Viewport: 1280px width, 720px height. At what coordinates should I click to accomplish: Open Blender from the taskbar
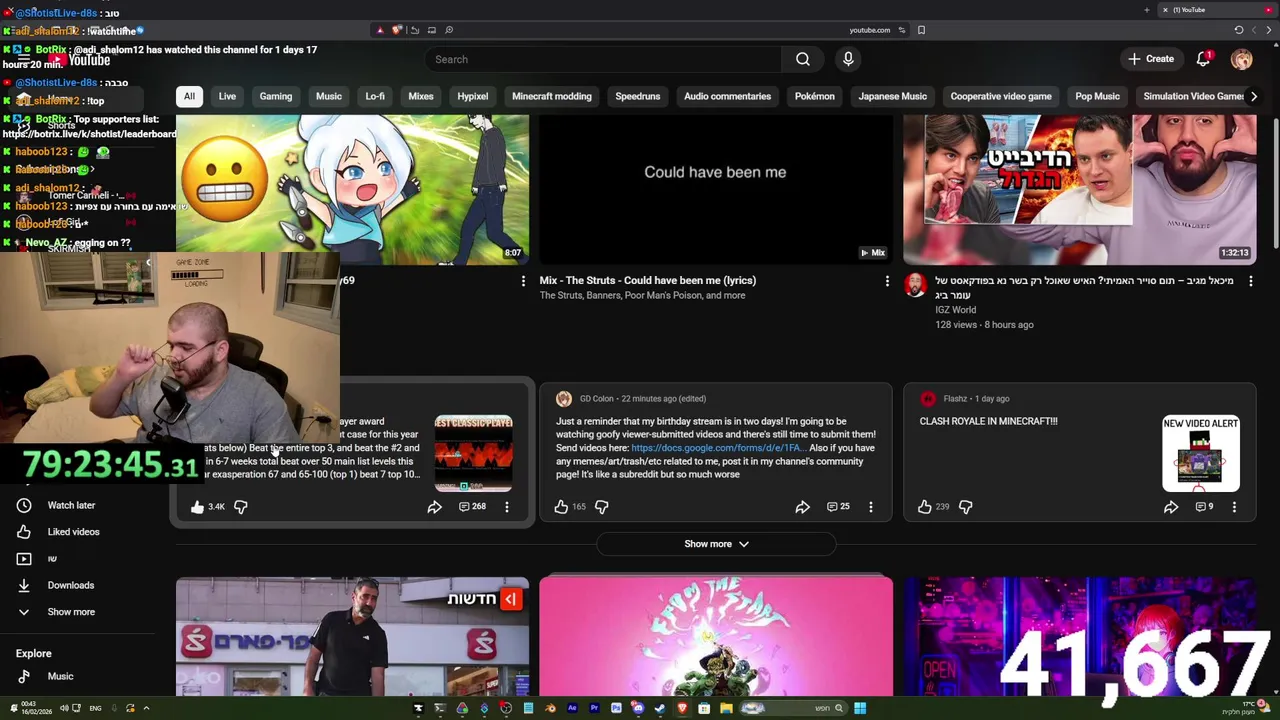[x=550, y=708]
